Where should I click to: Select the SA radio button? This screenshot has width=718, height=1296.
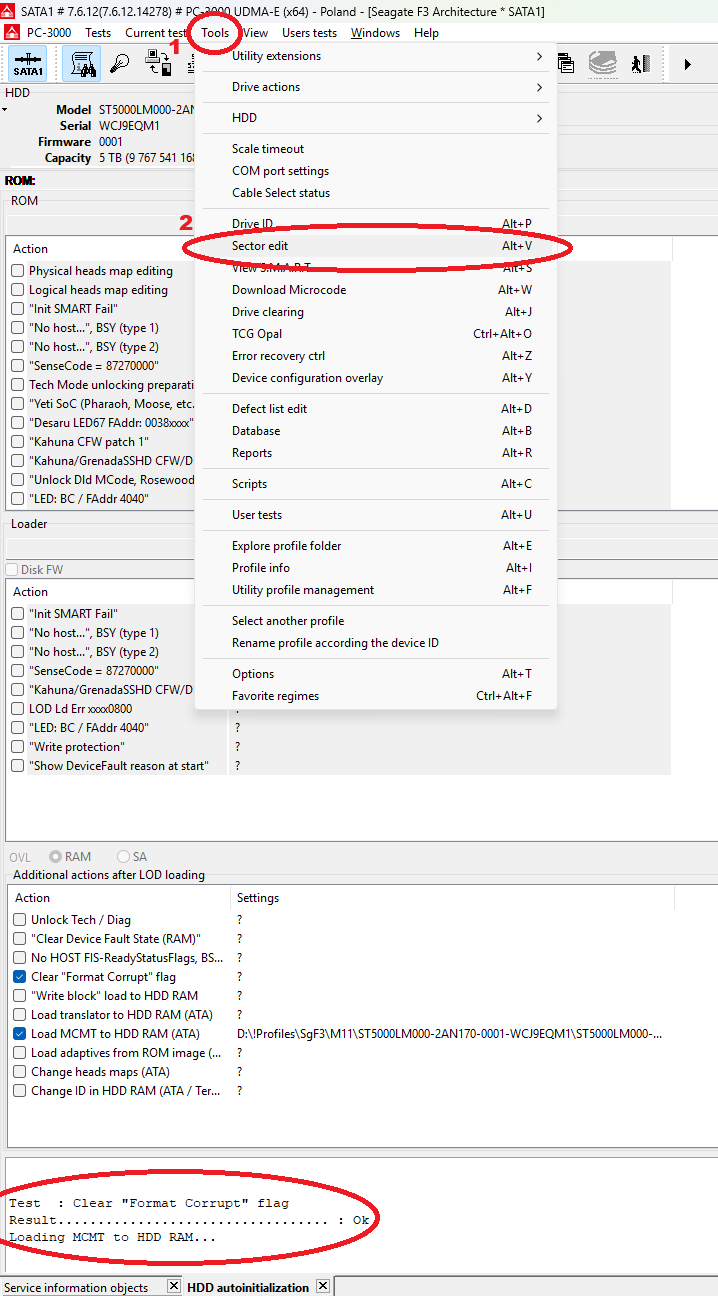(x=124, y=857)
